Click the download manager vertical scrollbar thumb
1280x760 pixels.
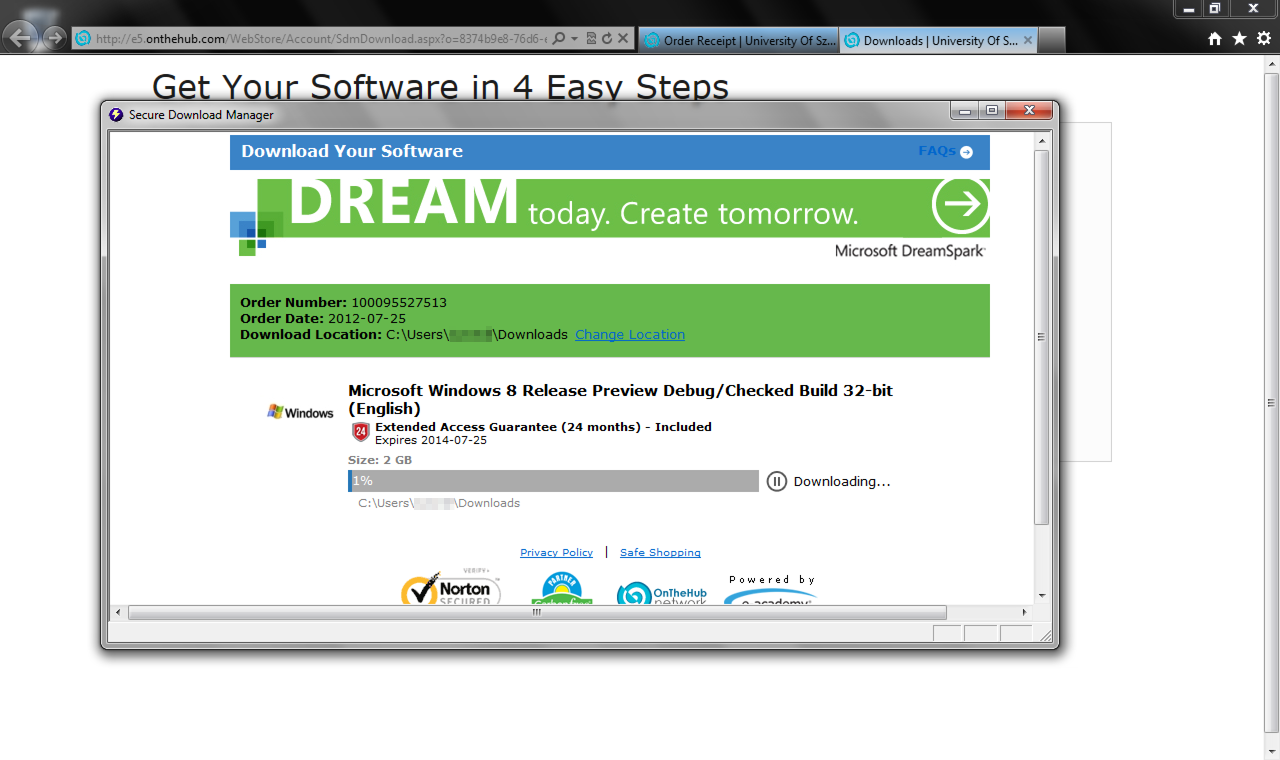[1042, 337]
